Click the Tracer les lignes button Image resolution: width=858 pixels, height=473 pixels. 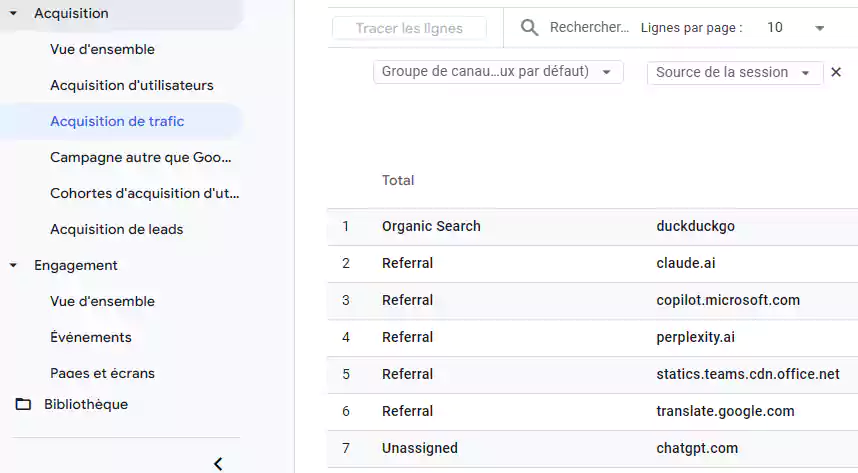[409, 28]
